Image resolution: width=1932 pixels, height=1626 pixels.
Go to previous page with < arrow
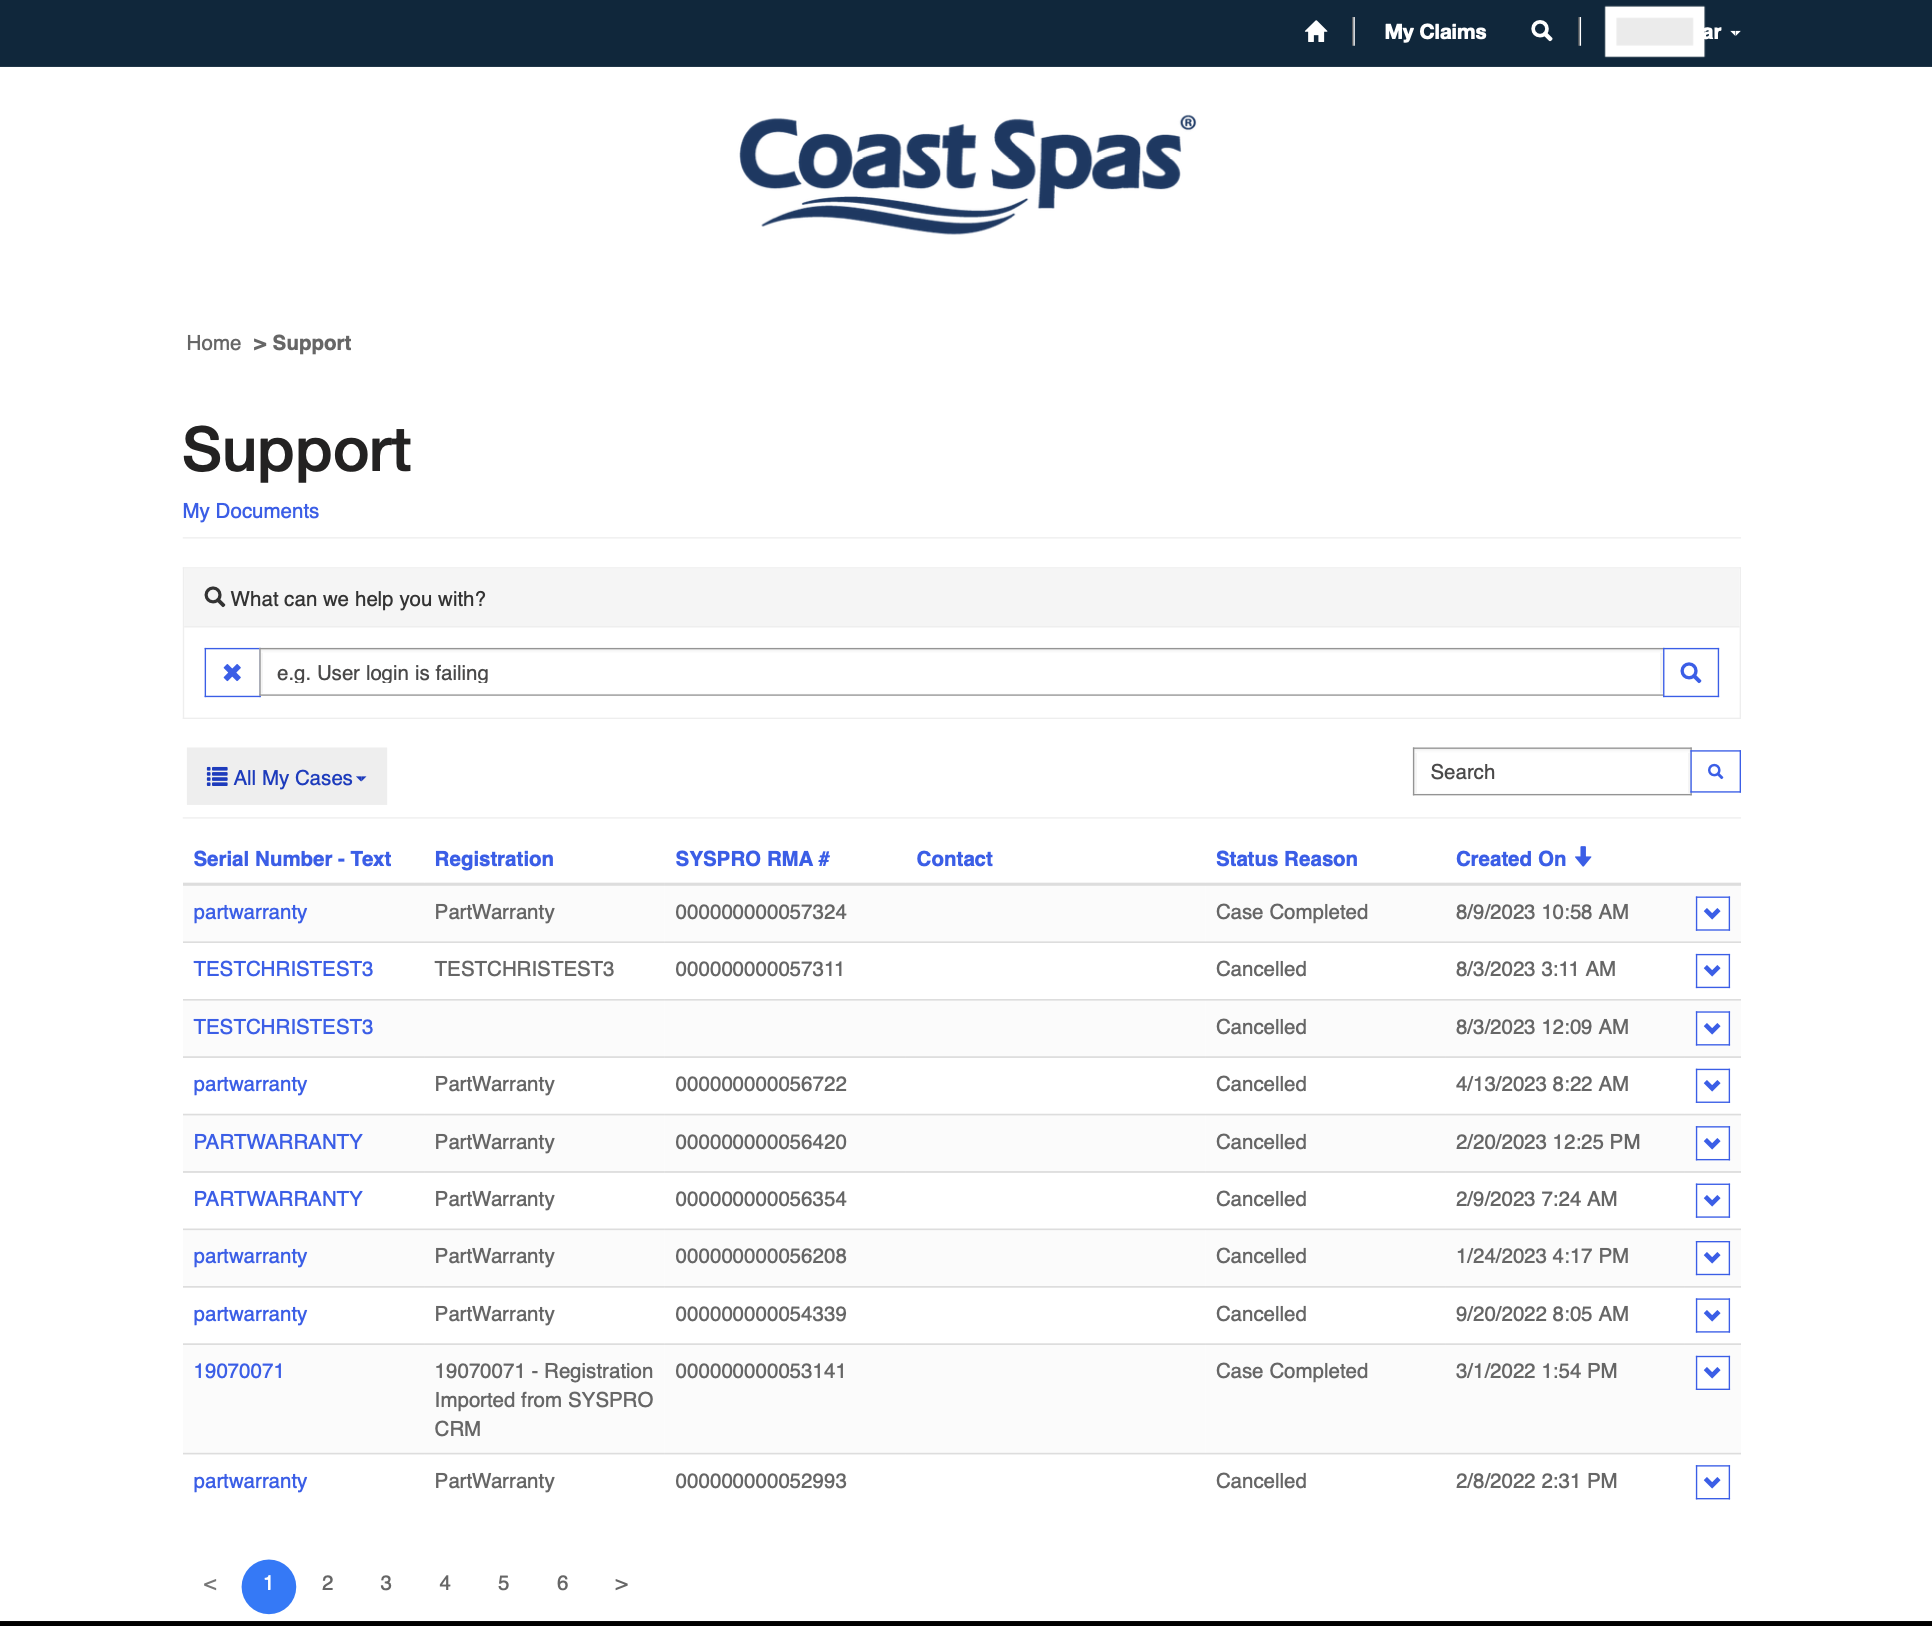coord(210,1584)
